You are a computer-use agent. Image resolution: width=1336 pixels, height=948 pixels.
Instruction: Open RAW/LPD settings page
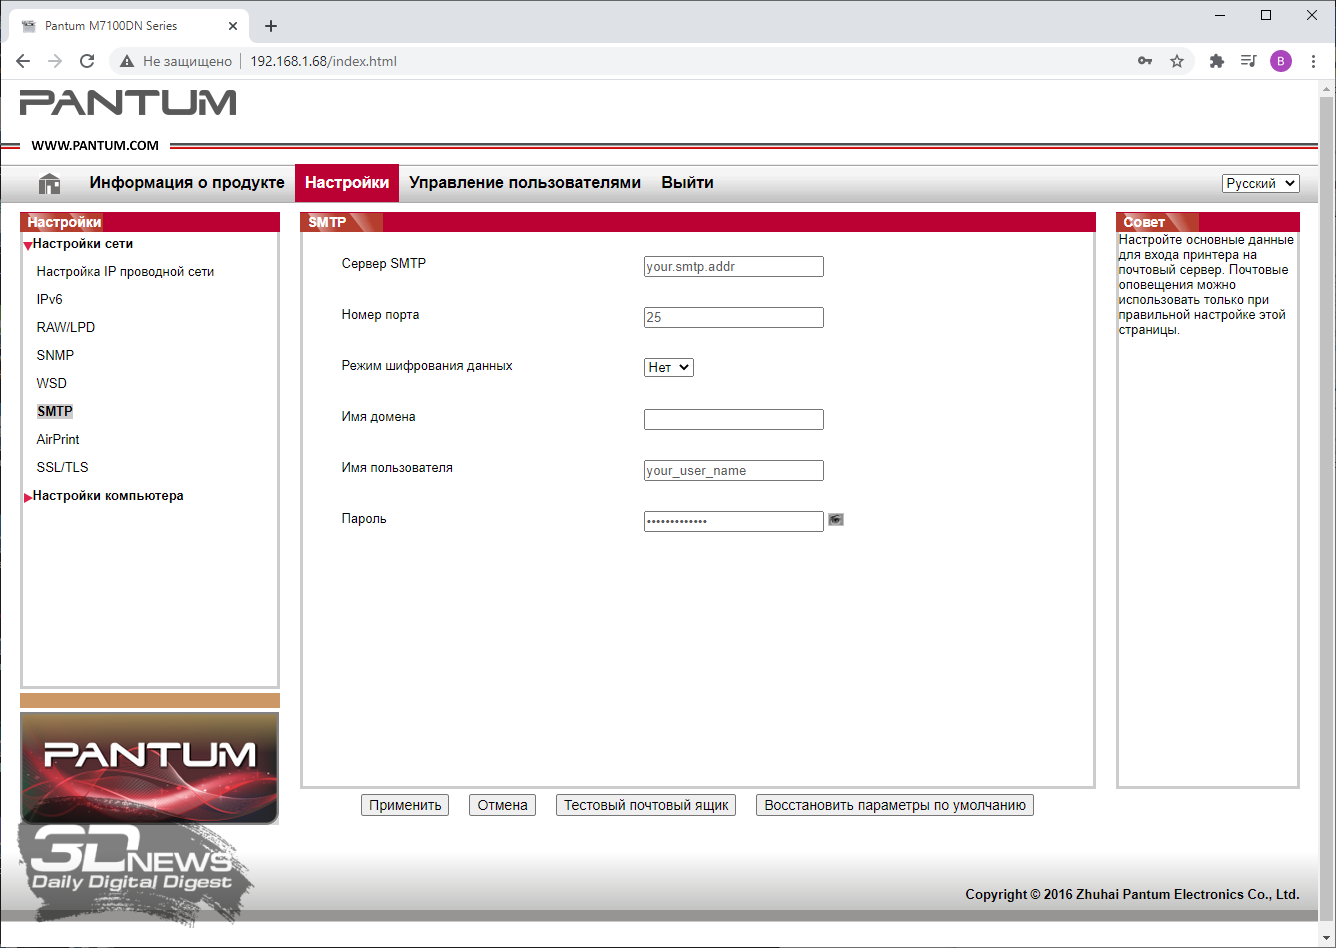tap(66, 327)
